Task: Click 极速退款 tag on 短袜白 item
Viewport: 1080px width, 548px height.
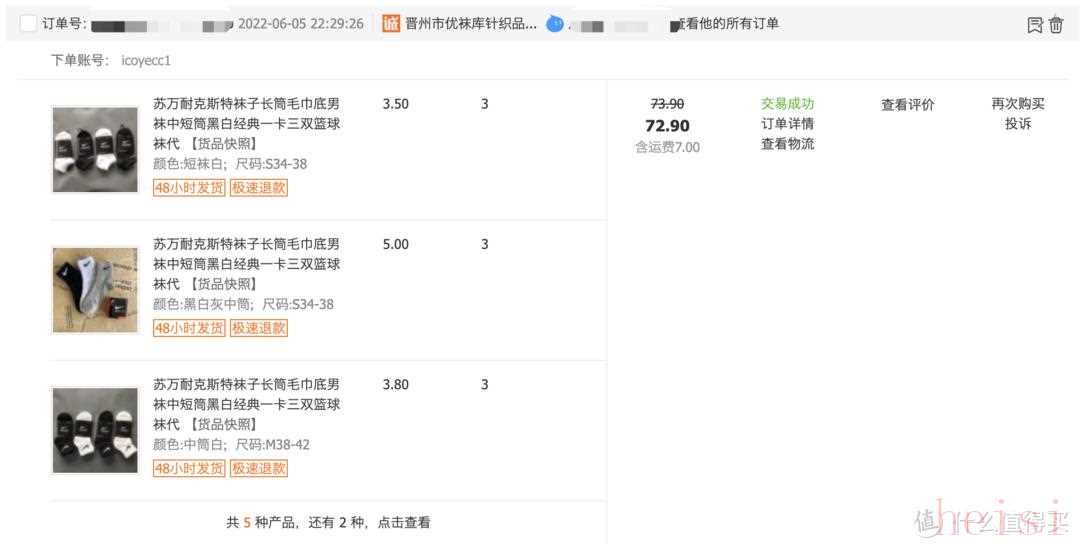Action: (x=259, y=187)
